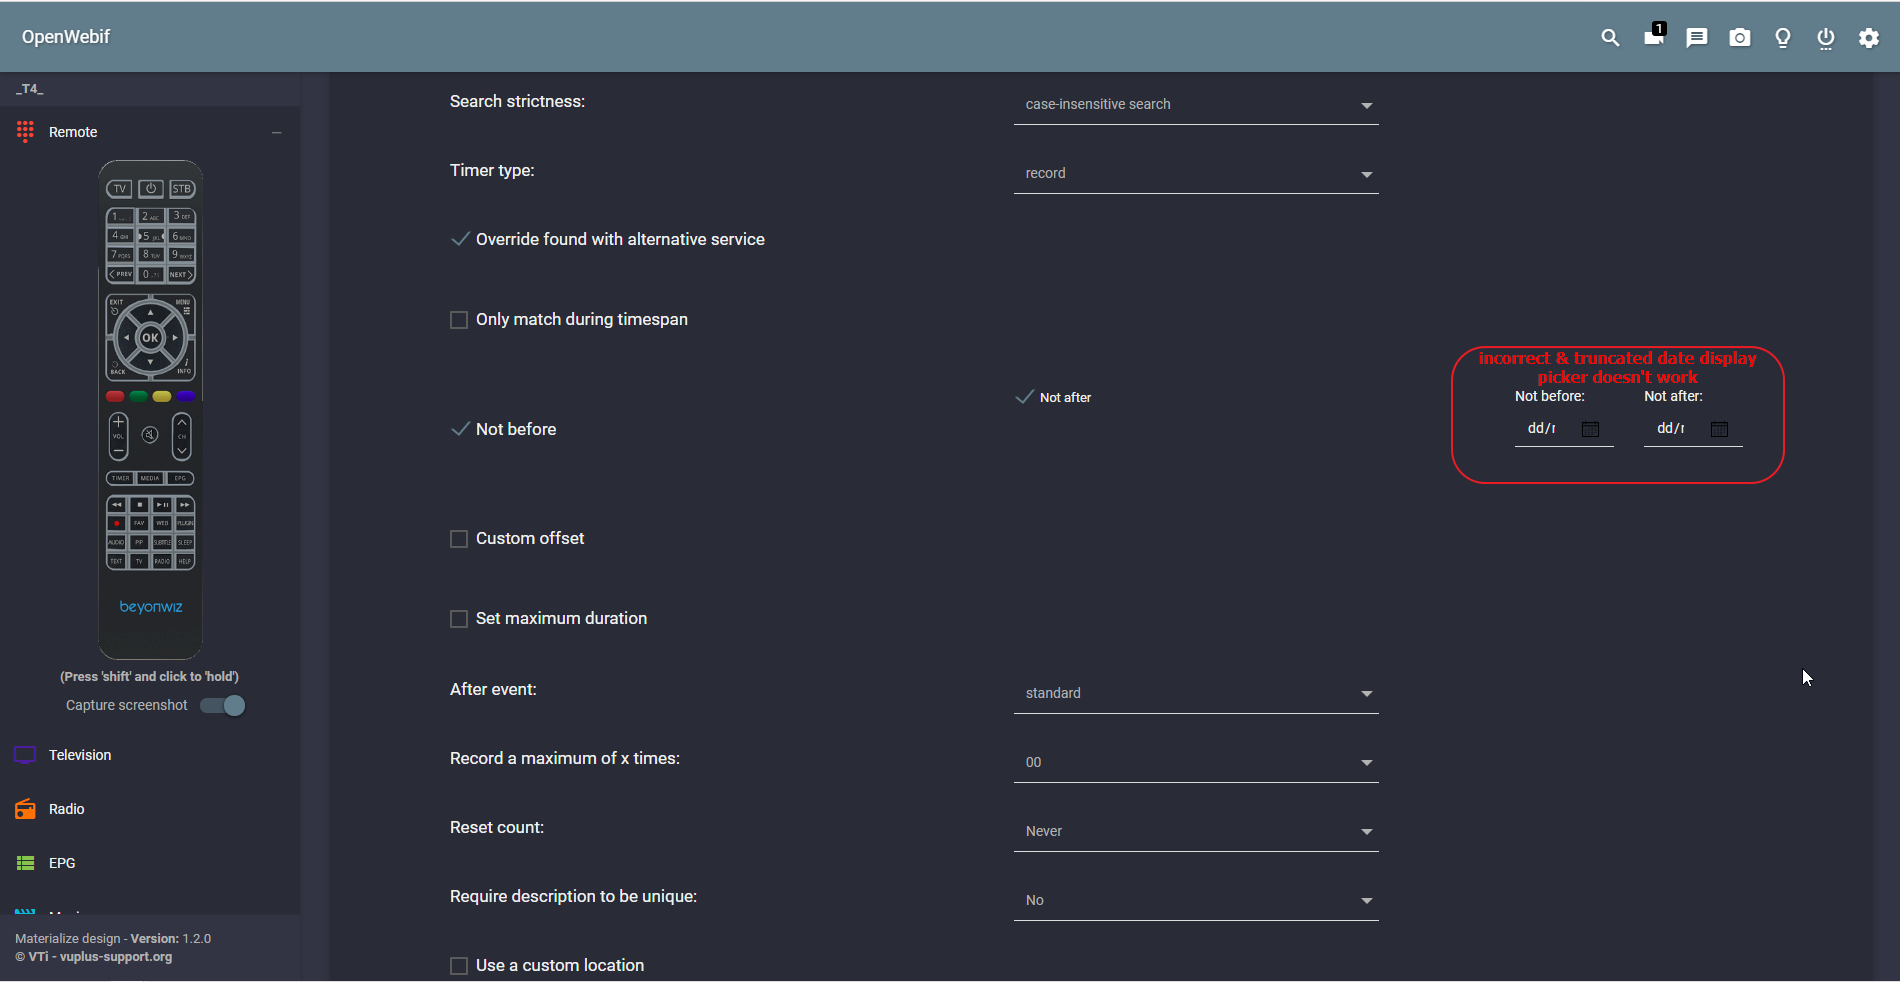Click the signal lamp icon in the top bar
Screen dimensions: 1900x982
coord(1782,37)
